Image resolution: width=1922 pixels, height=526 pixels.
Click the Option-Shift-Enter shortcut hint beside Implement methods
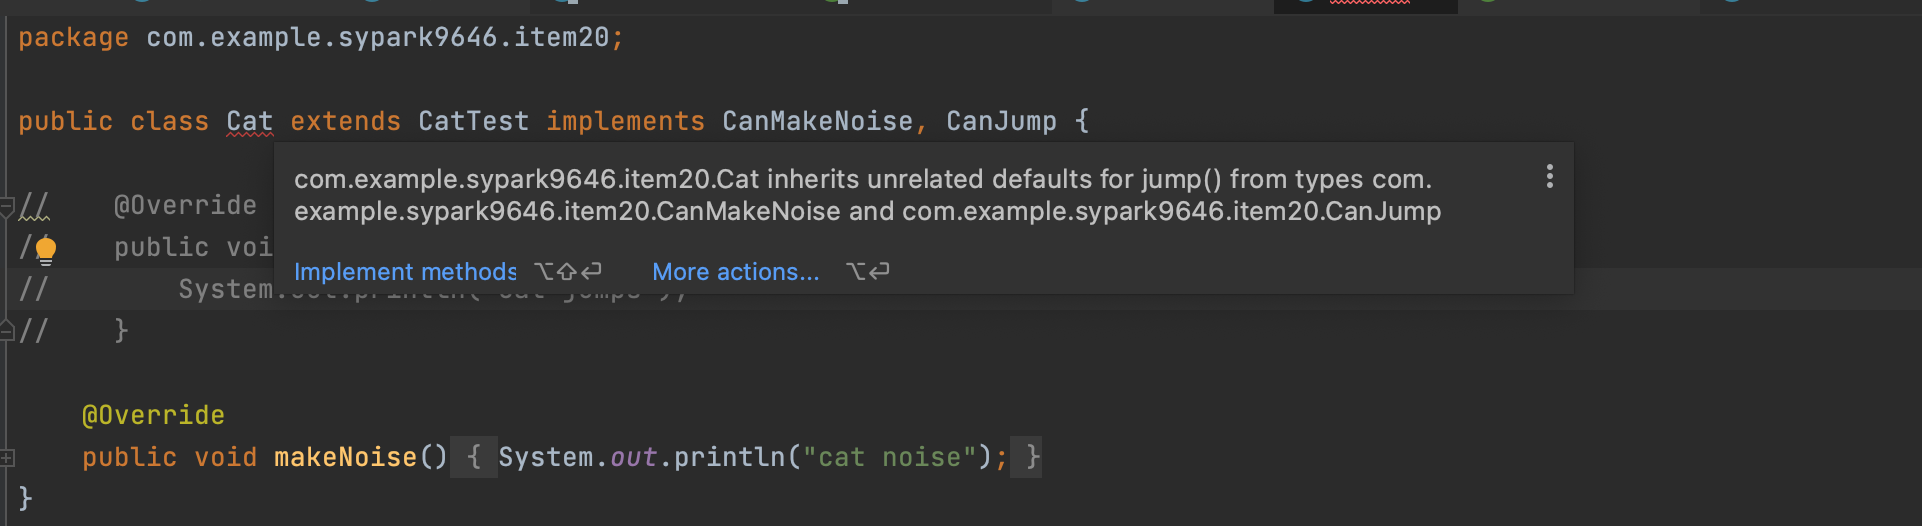tap(568, 271)
